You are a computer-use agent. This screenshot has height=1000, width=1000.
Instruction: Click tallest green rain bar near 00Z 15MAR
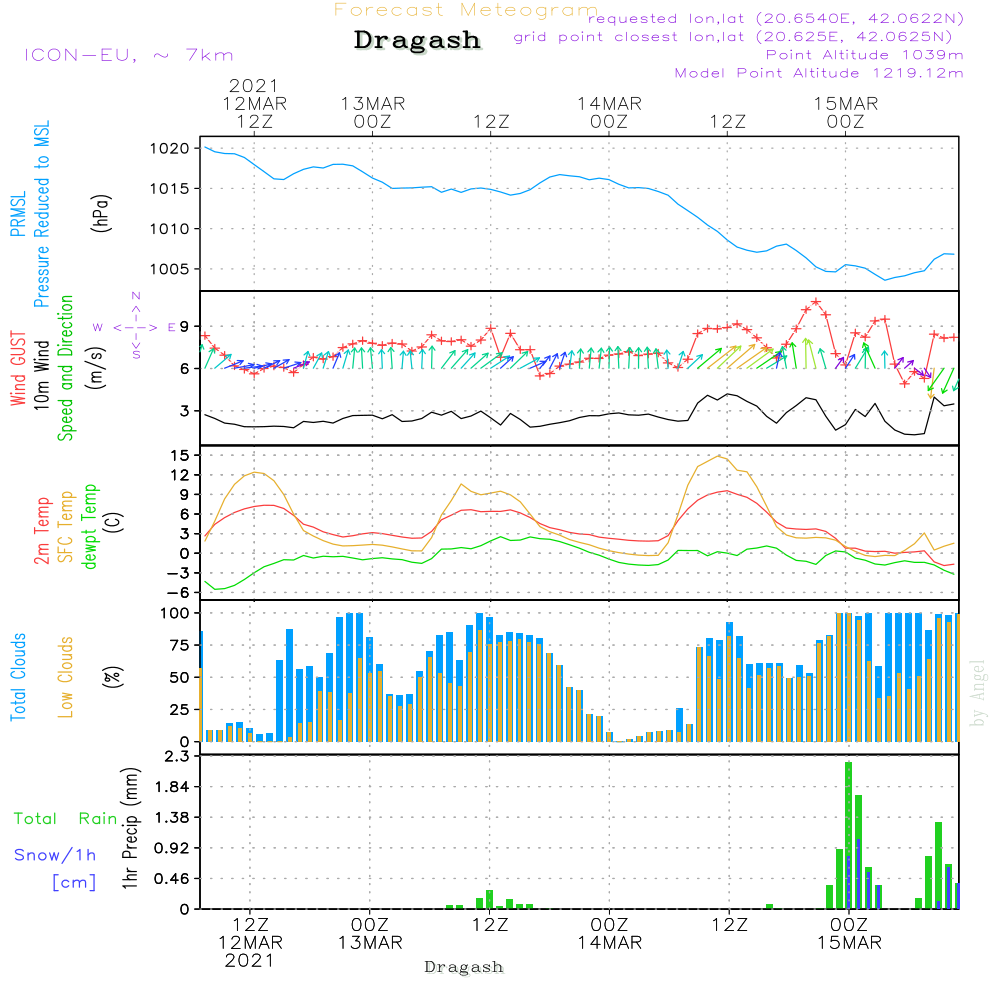[x=848, y=835]
